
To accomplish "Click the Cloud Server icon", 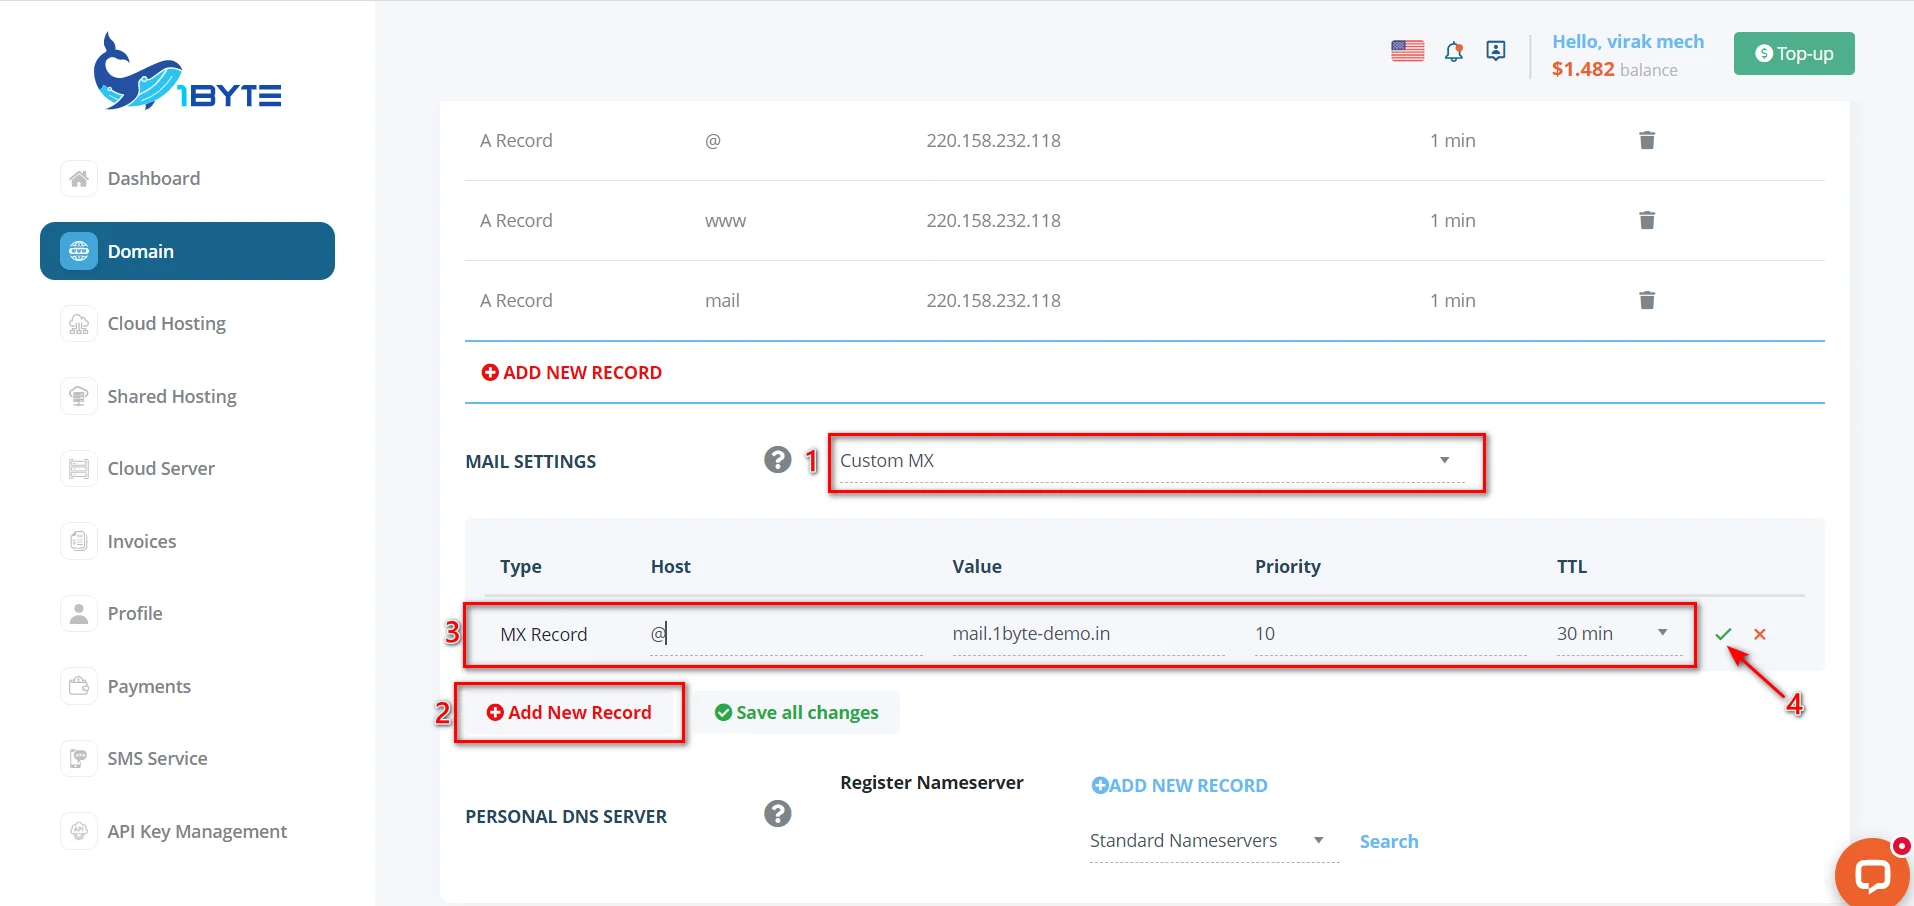I will tap(79, 469).
